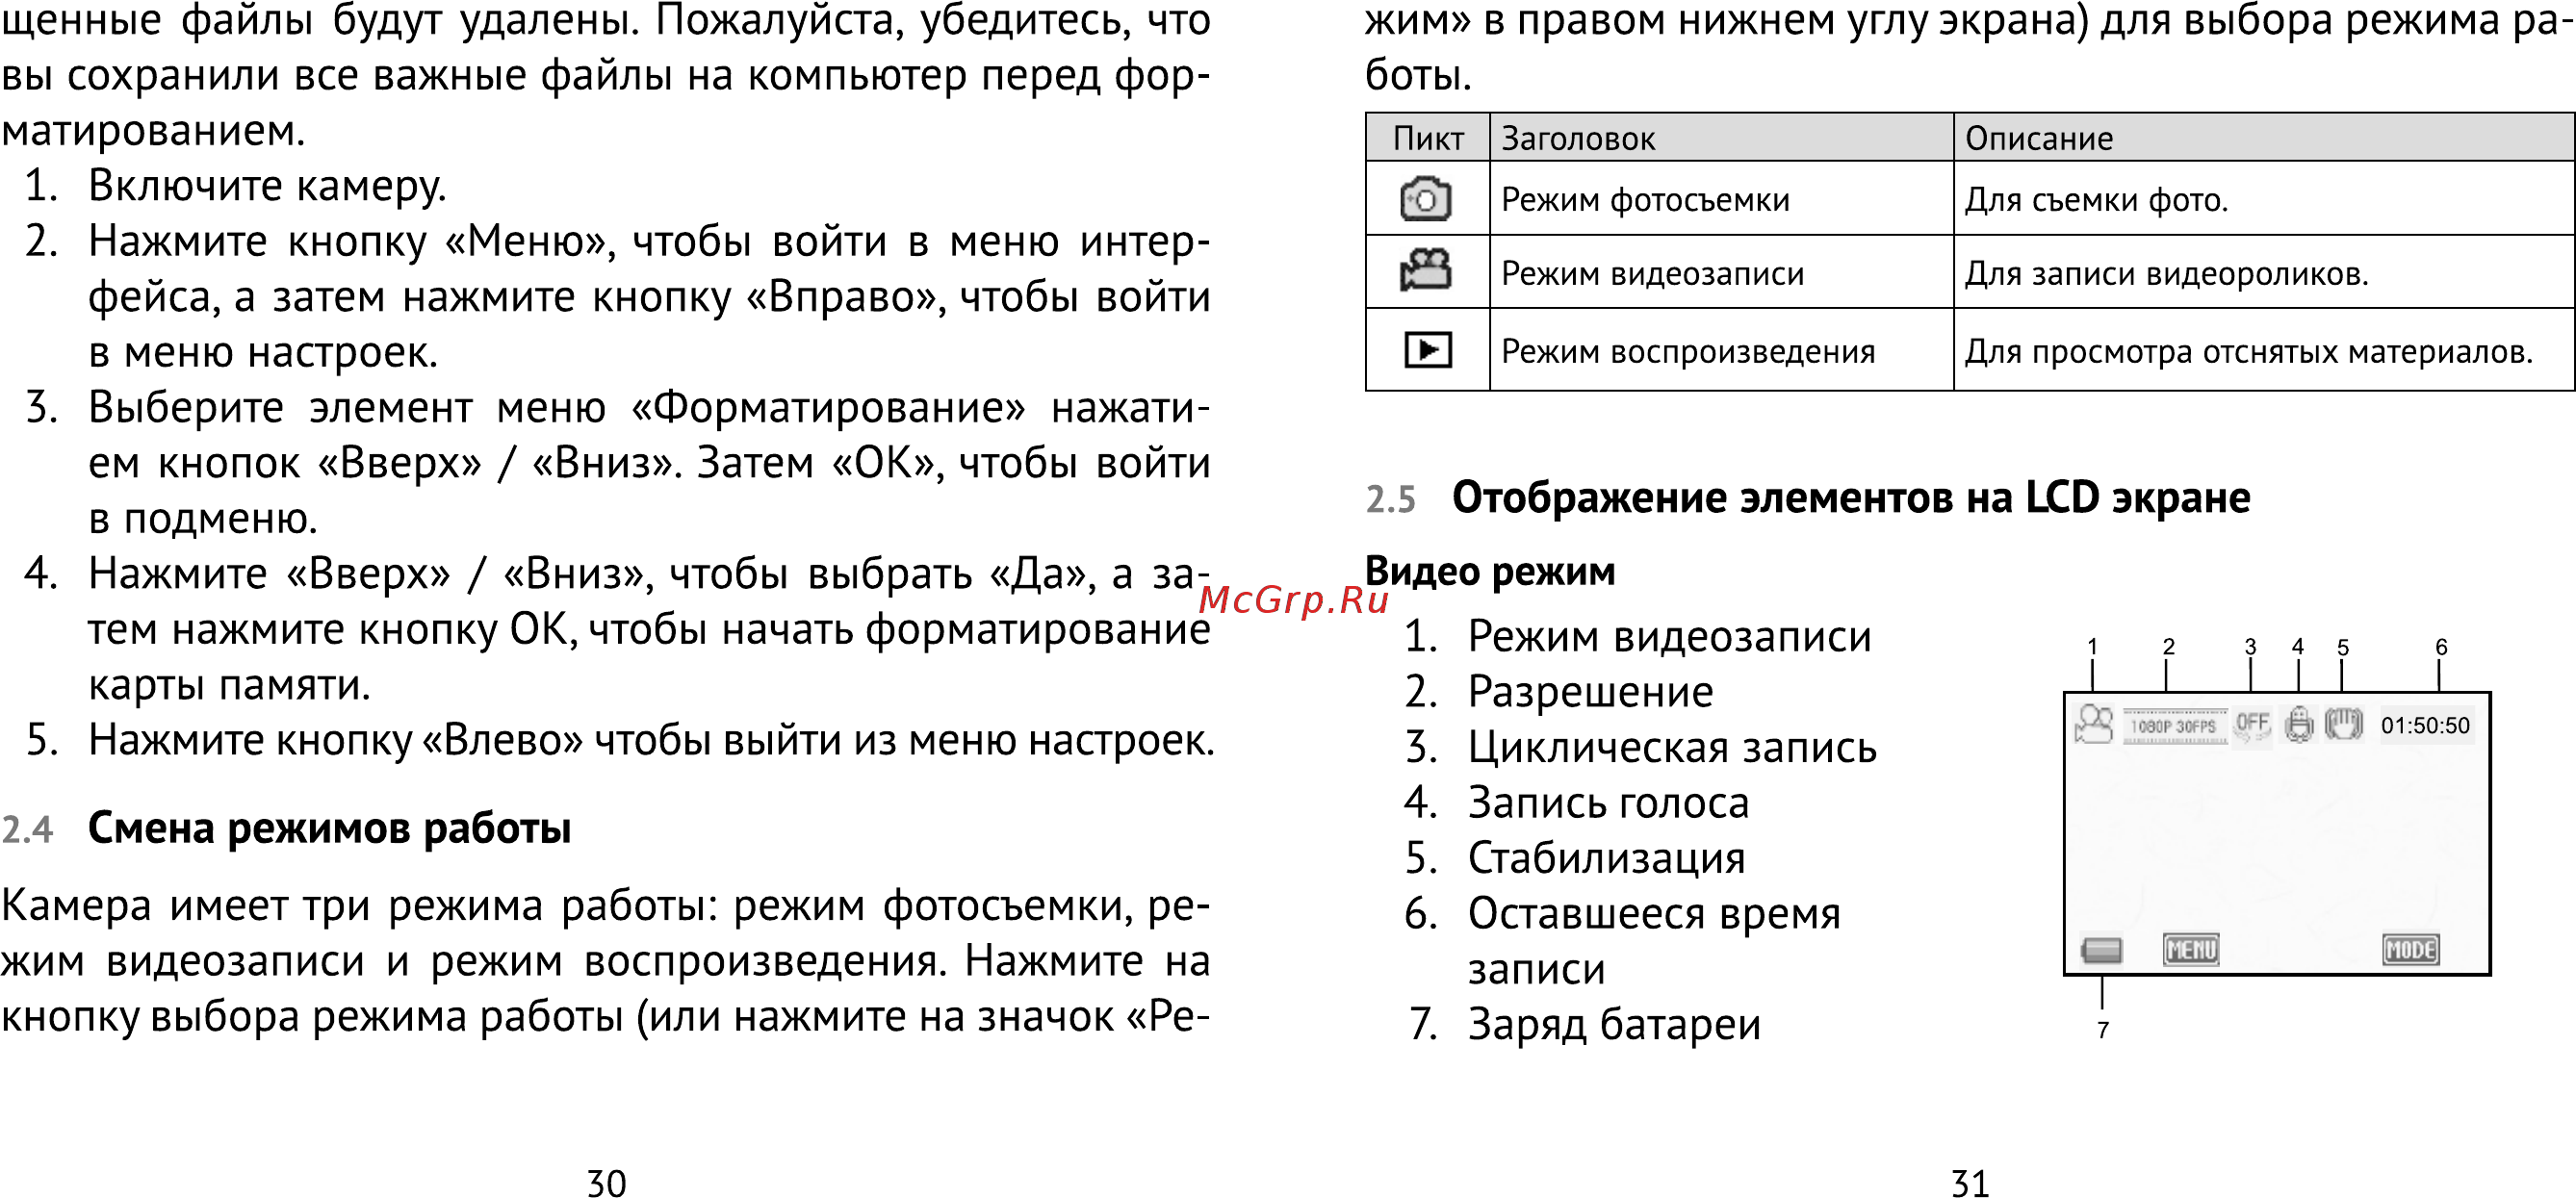The height and width of the screenshot is (1198, 2576).
Task: Click the stabilization hand icon
Action: pos(2343,723)
